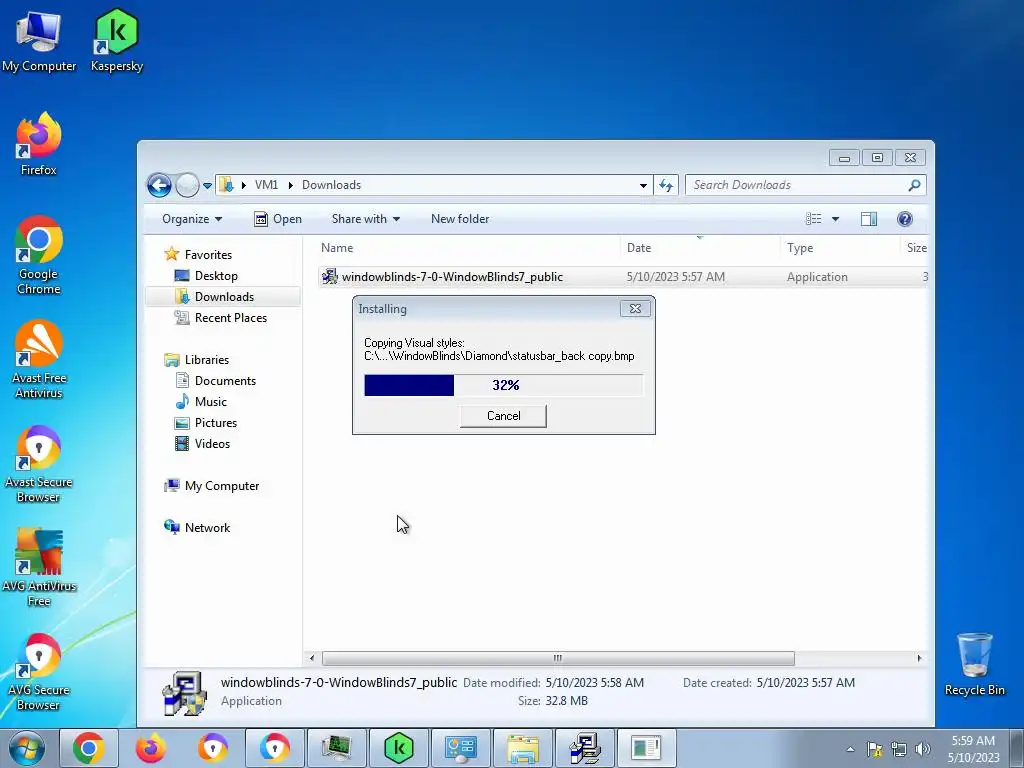1024x768 pixels.
Task: Click the Windows Start button
Action: [27, 748]
